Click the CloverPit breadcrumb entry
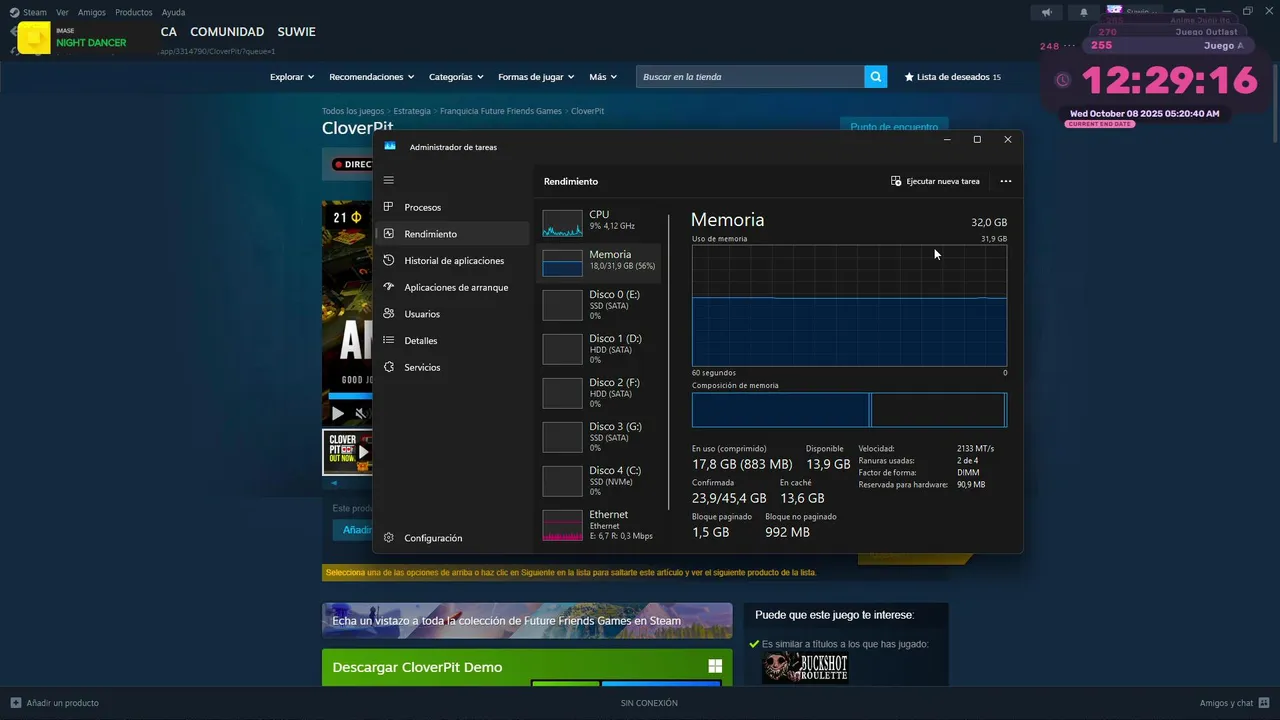 click(587, 111)
